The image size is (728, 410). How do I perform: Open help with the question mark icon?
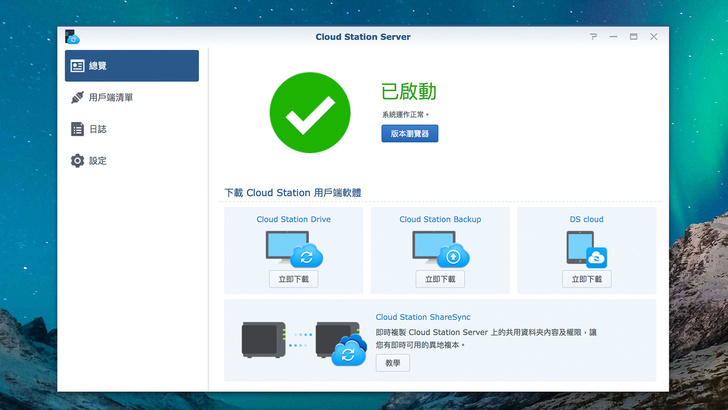tap(593, 37)
